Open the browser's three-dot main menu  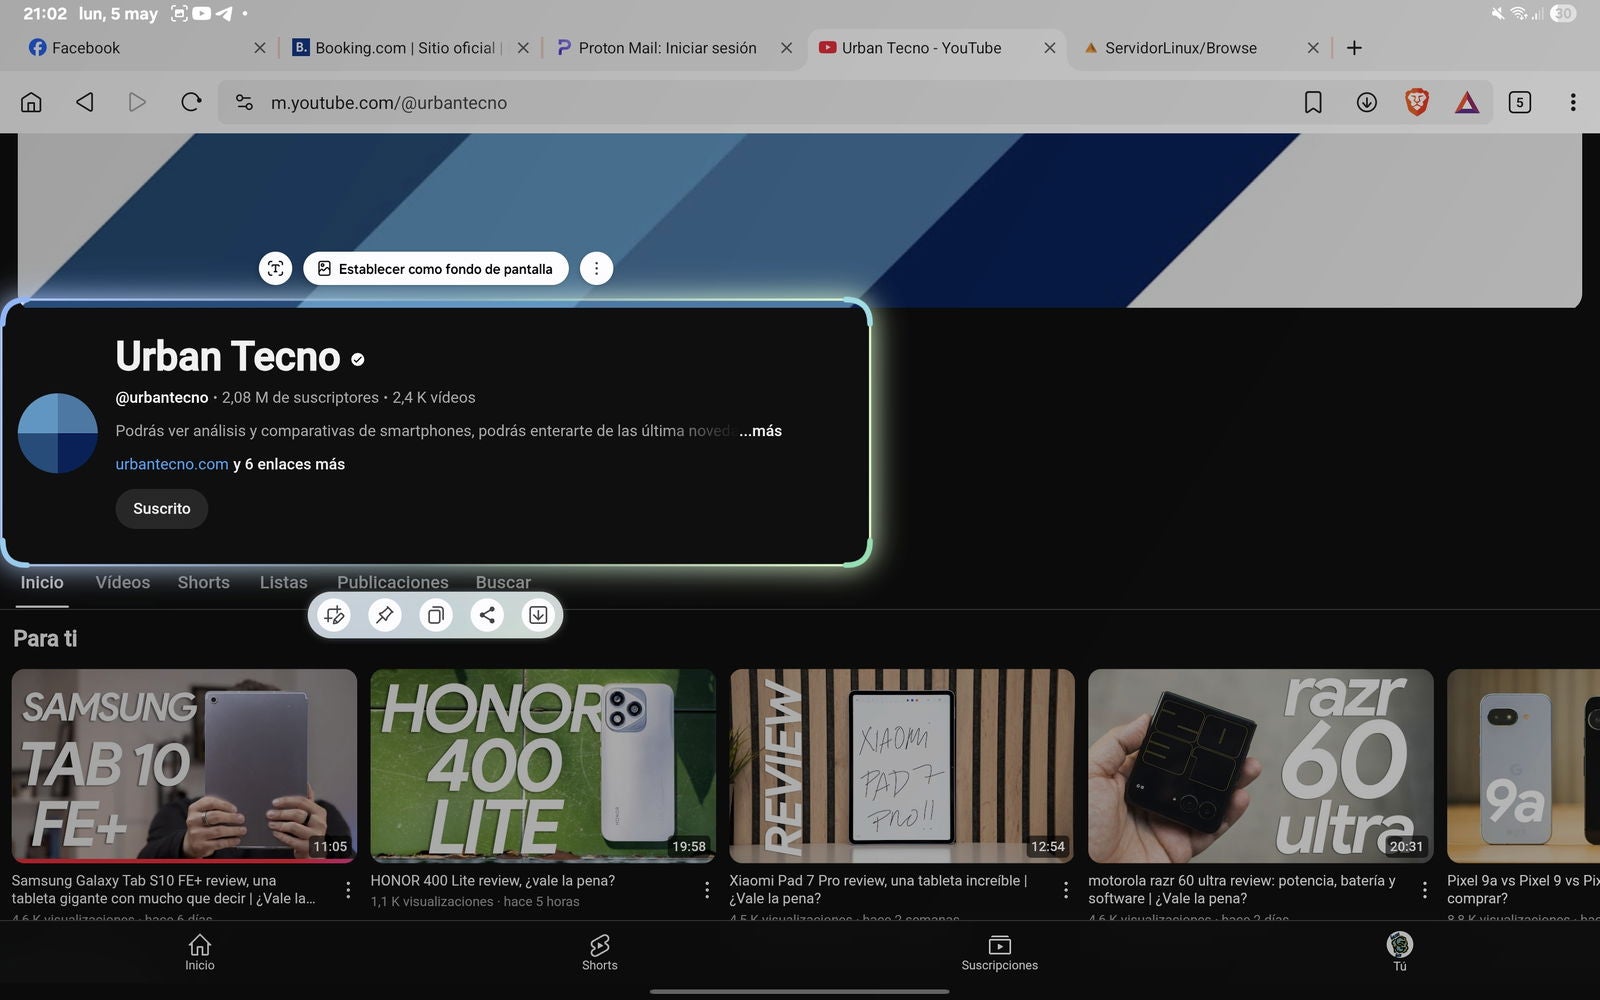1572,102
